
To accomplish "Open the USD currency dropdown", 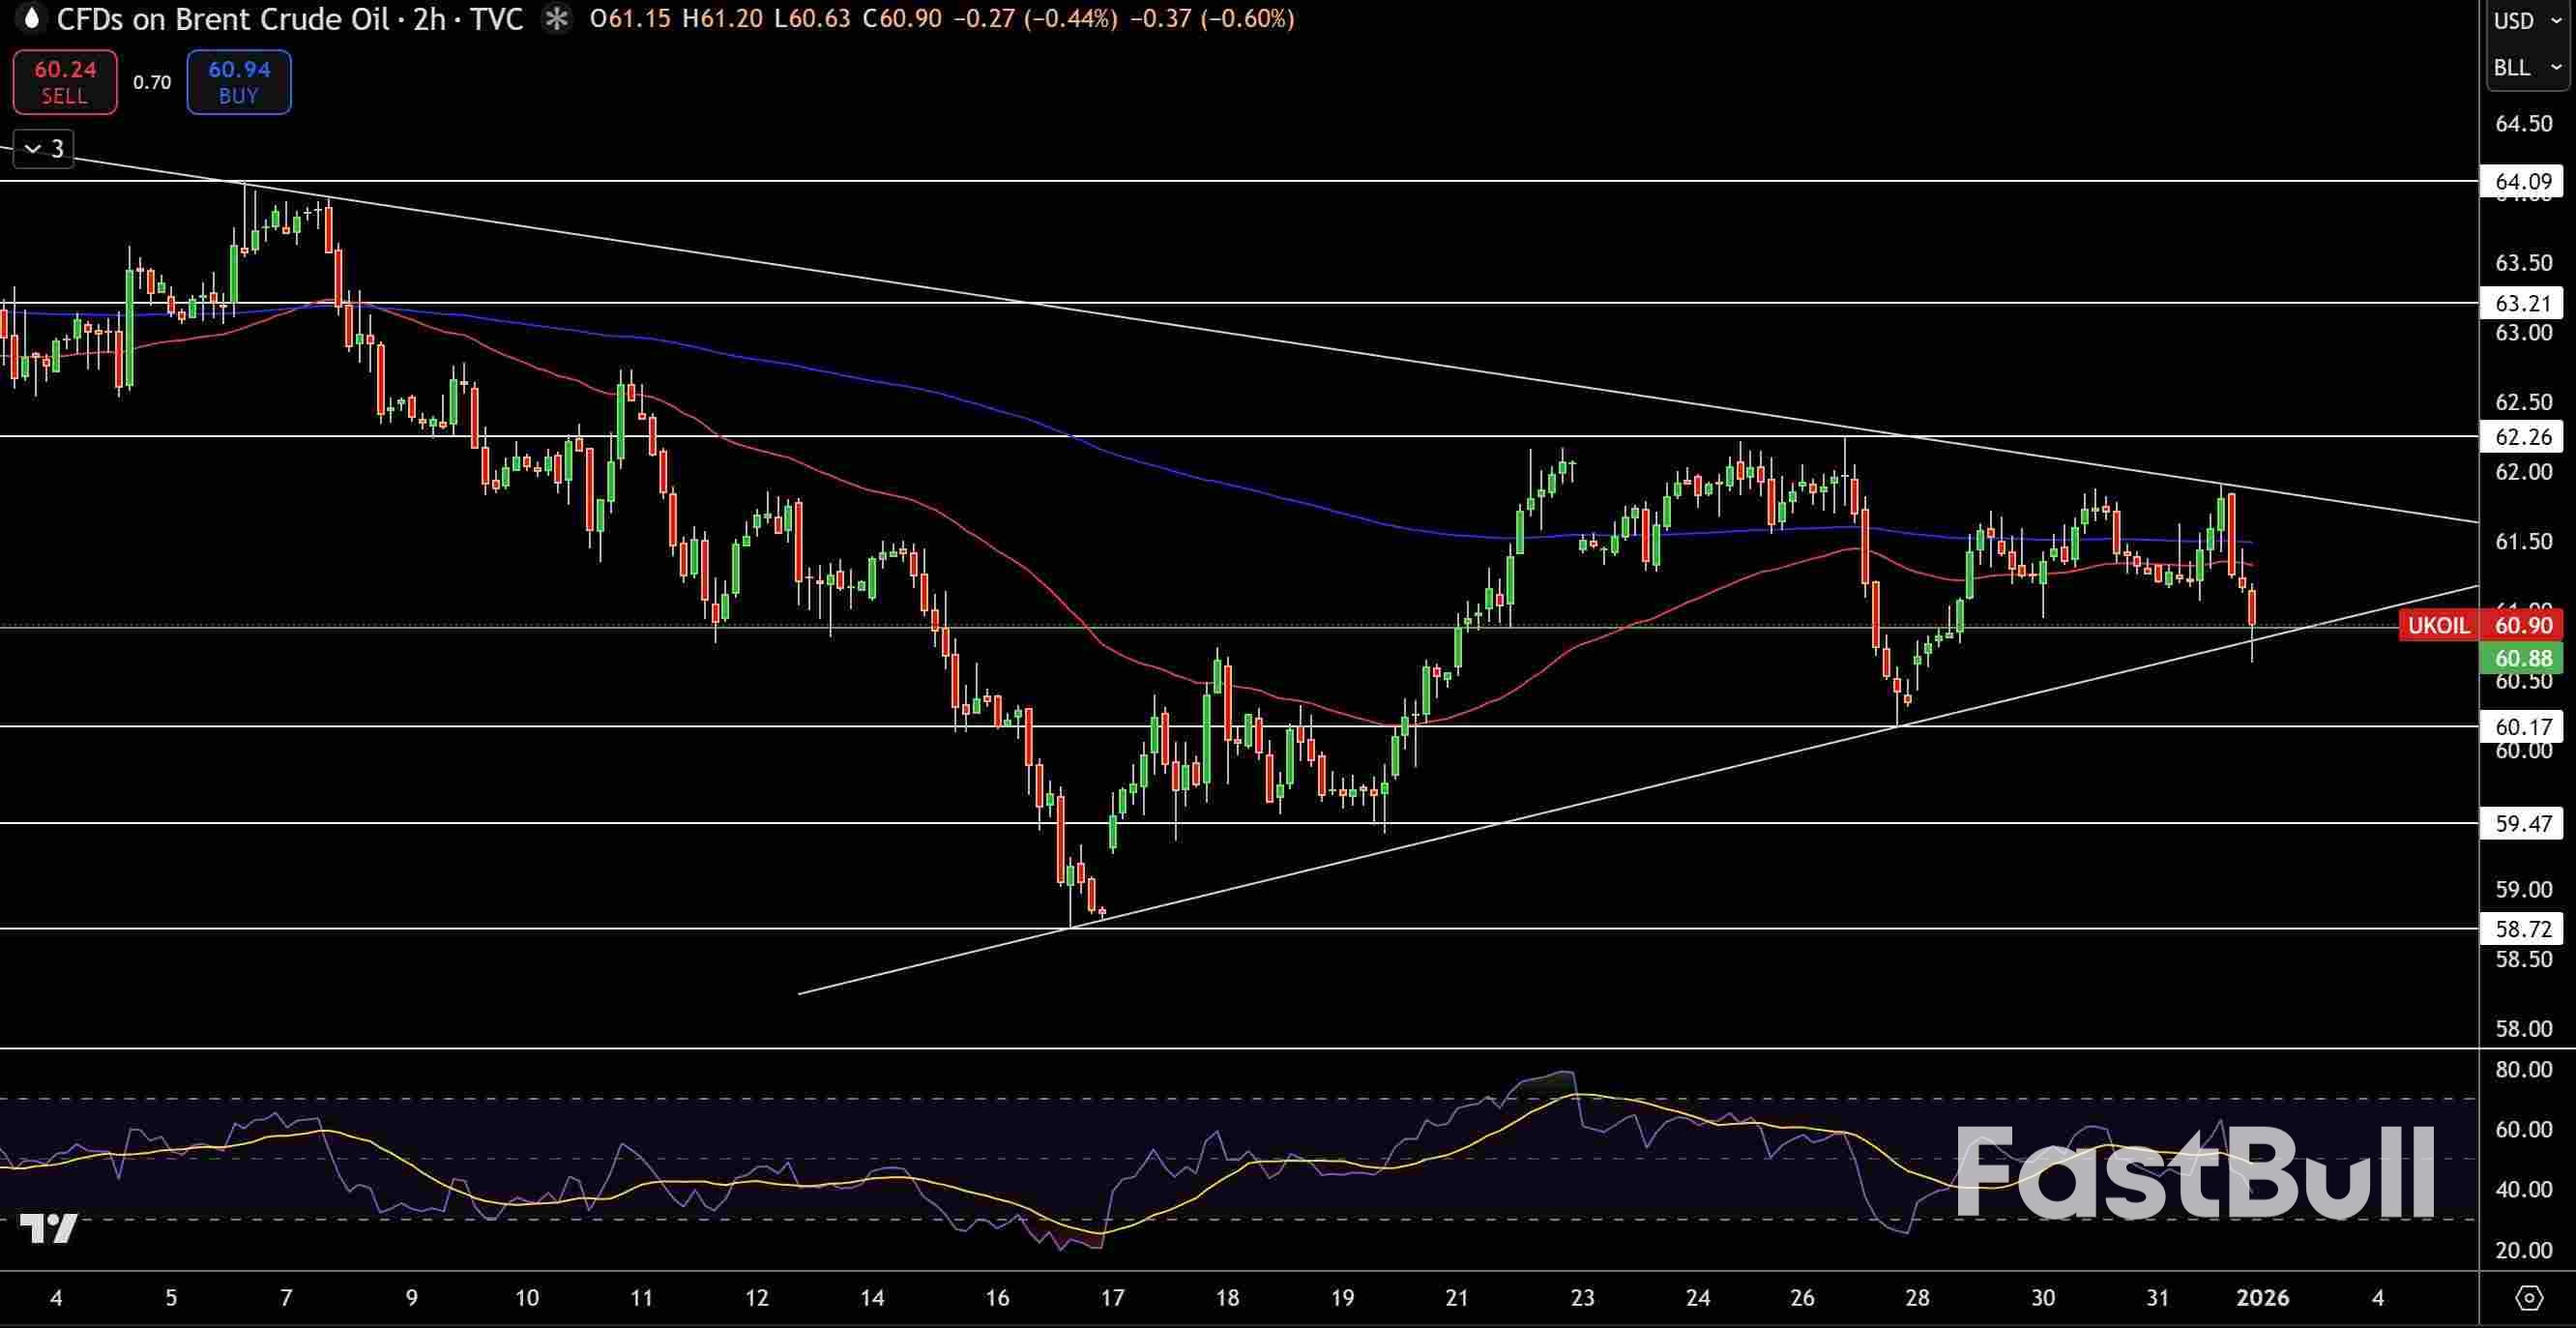I will (2527, 21).
